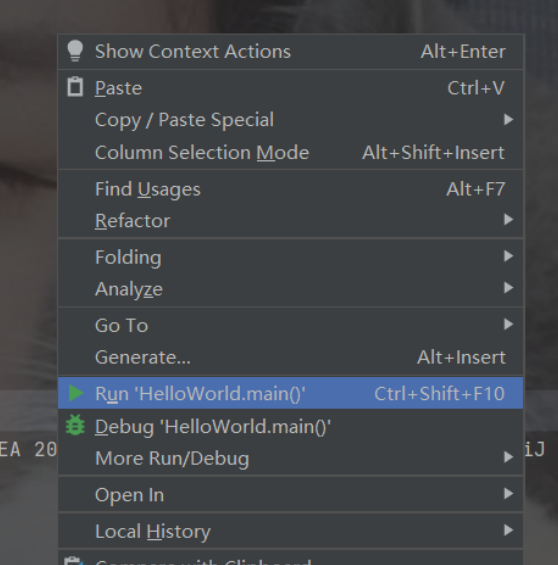The height and width of the screenshot is (565, 558).
Task: Click the lightbulb Show Context Actions icon
Action: coord(75,51)
